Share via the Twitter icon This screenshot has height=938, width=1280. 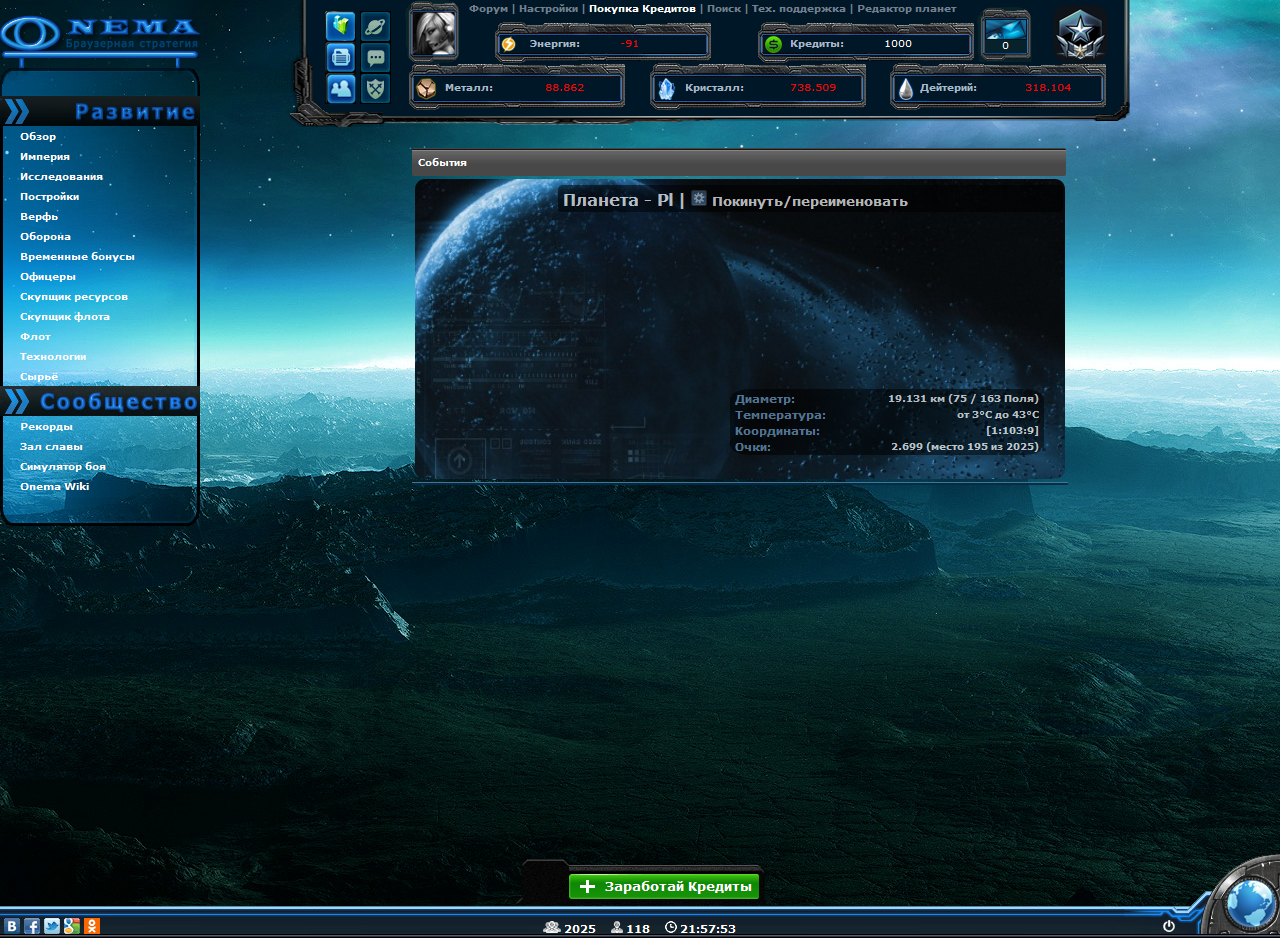point(52,926)
